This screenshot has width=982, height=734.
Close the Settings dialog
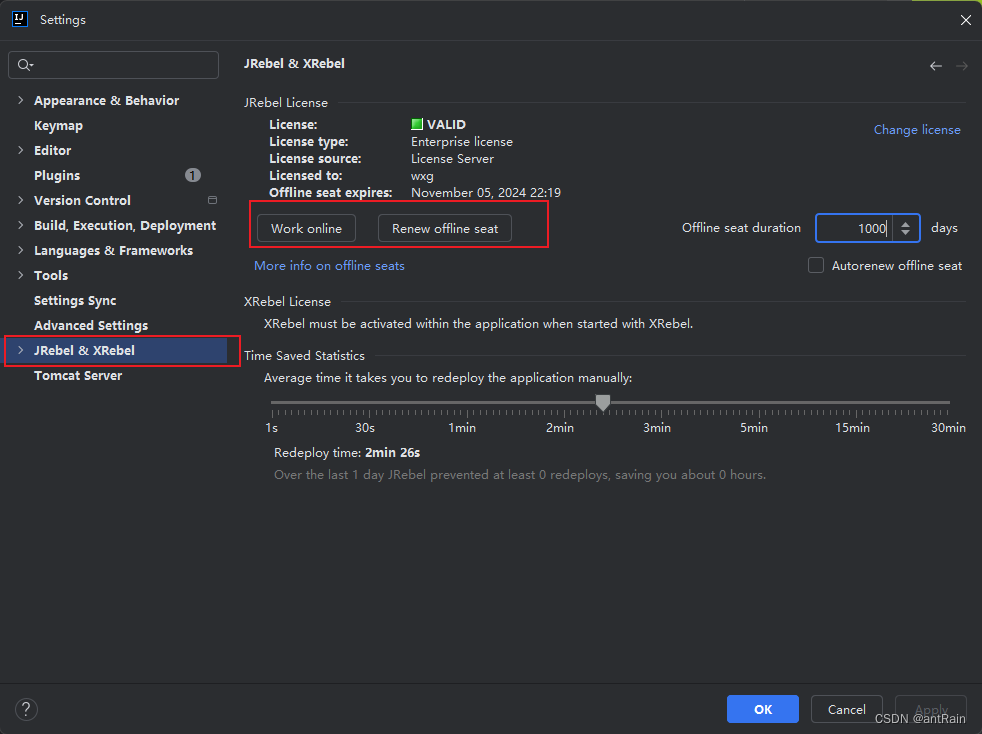(966, 20)
